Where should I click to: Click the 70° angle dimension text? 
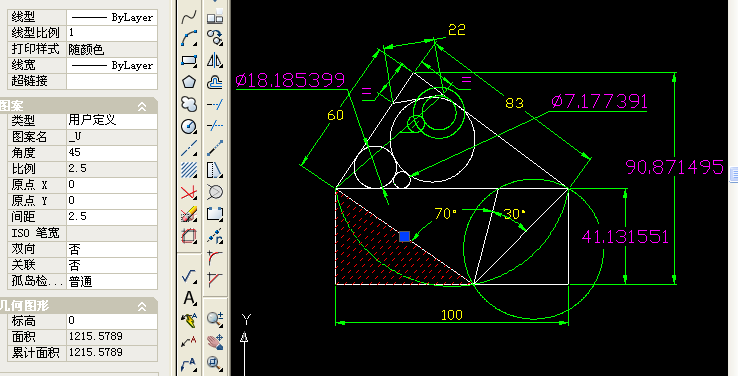pos(445,214)
